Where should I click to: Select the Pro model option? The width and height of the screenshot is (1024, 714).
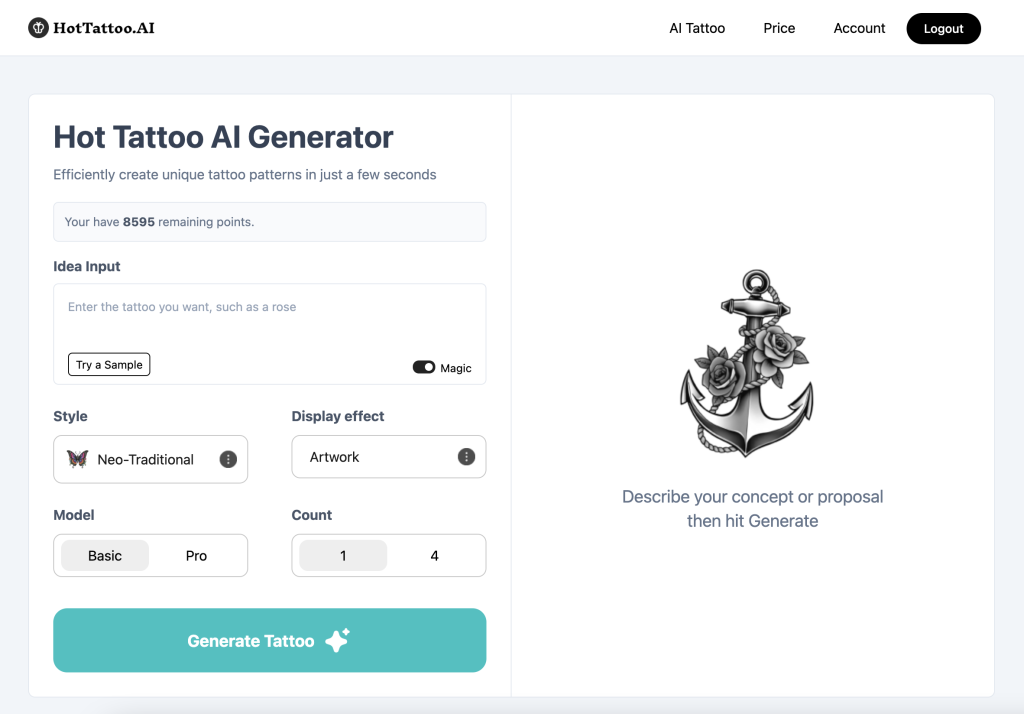click(x=196, y=556)
